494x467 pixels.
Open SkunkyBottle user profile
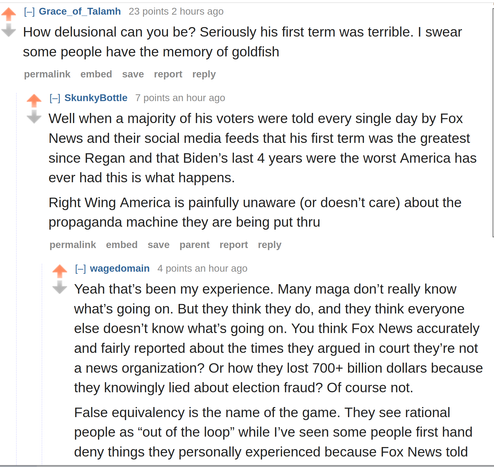[x=96, y=98]
